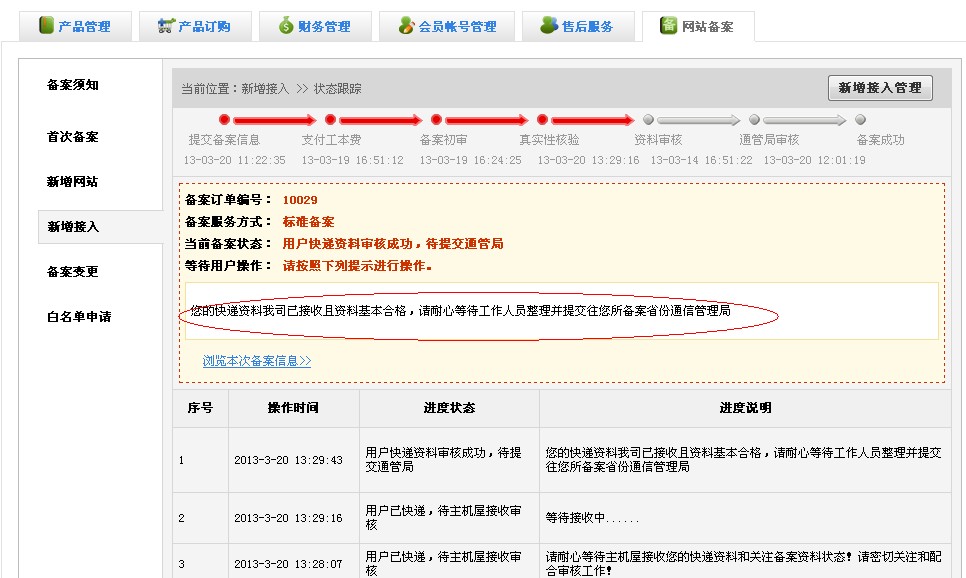Click the 支付工本费 step label
The width and height of the screenshot is (966, 578).
pos(331,140)
